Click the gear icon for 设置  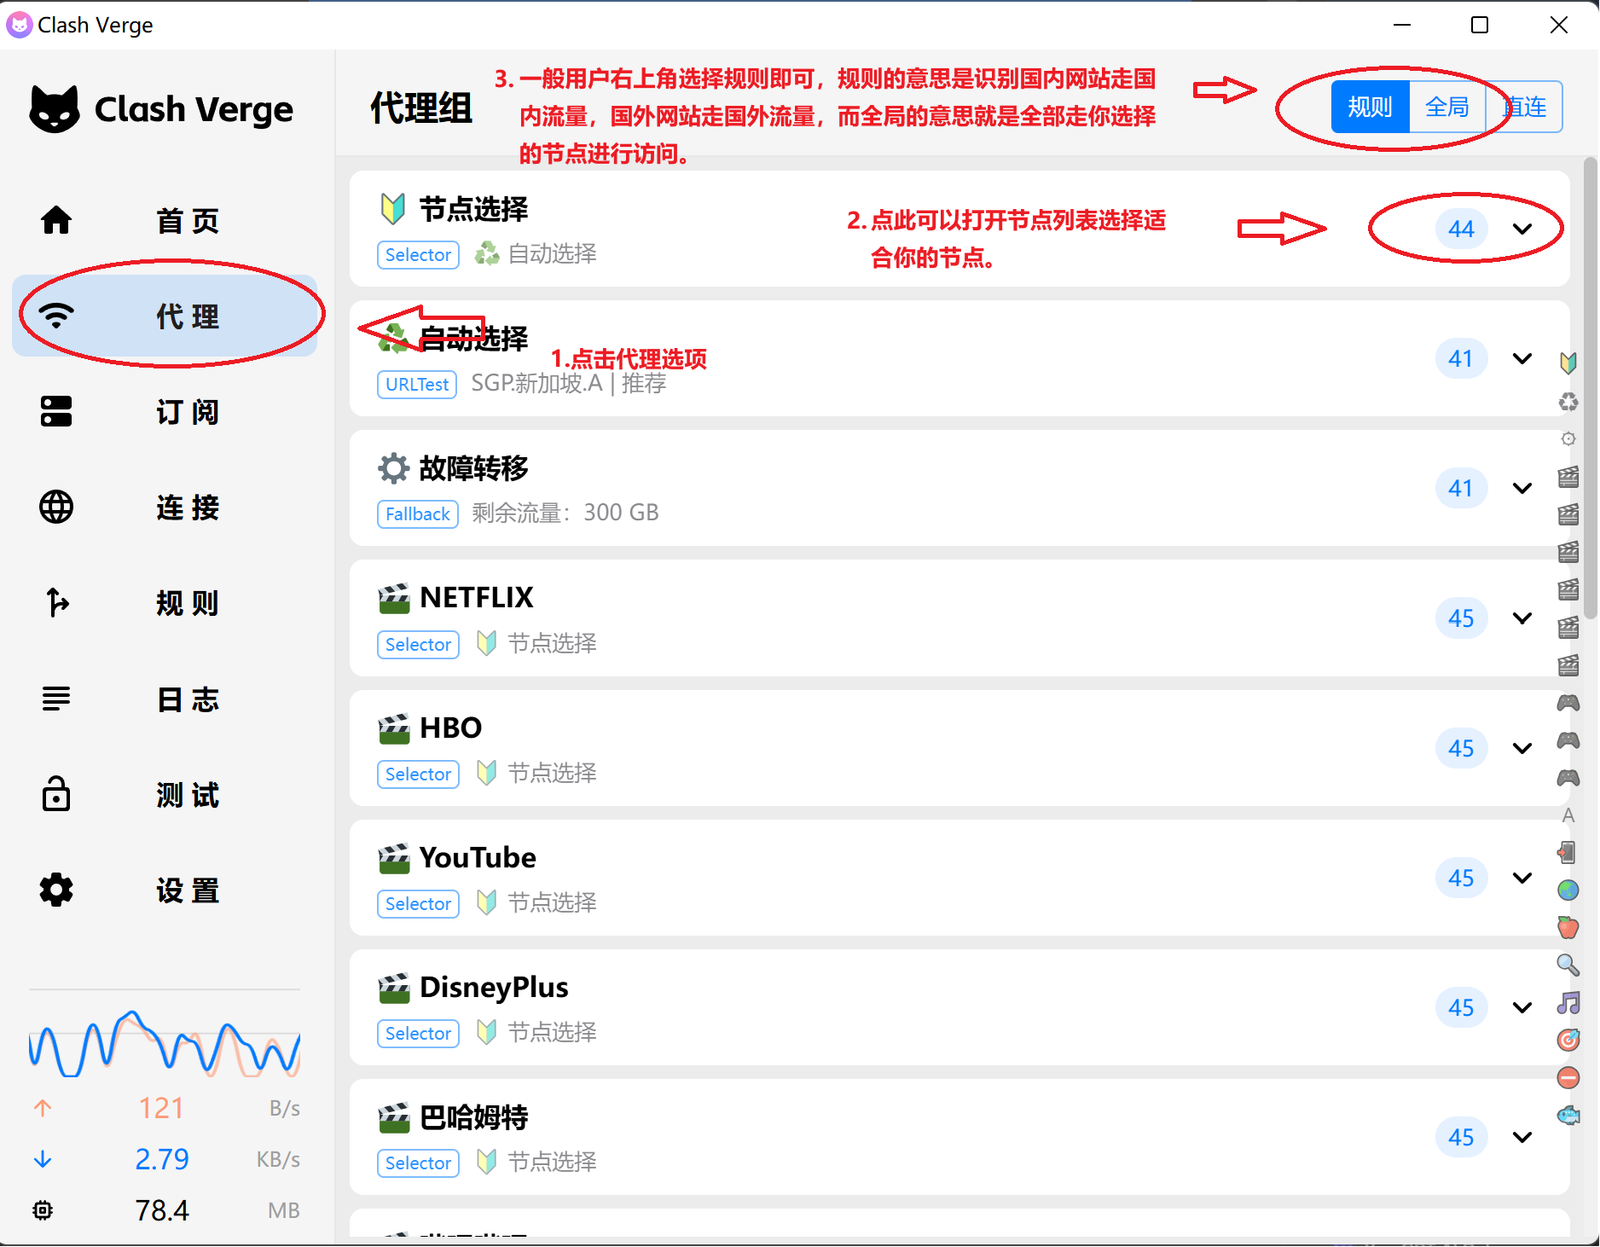click(x=56, y=890)
